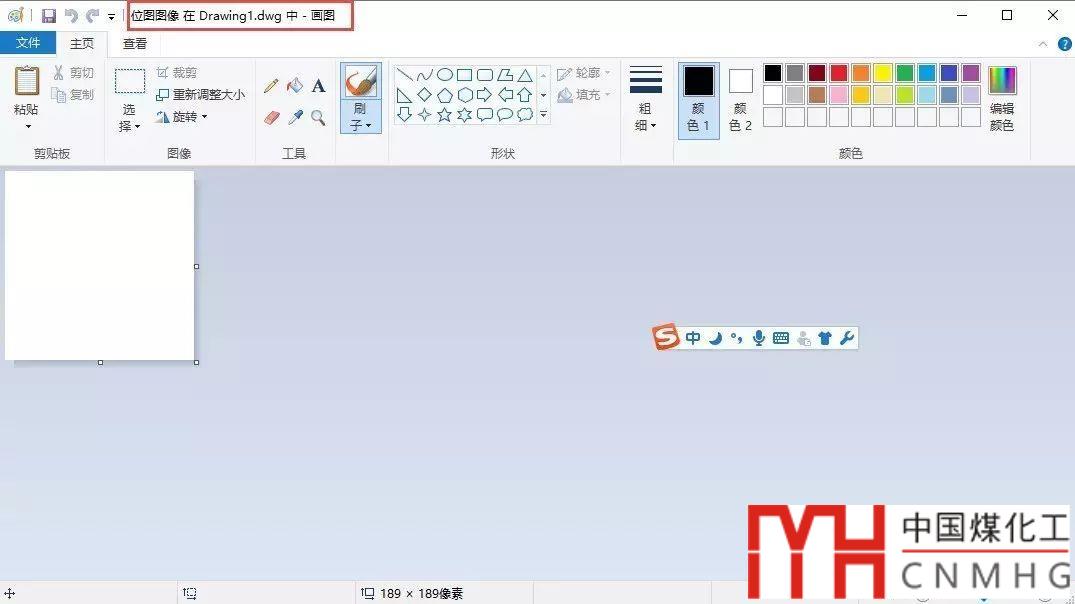Move the shapes gallery down one row
Viewport: 1075px width, 604px height.
pyautogui.click(x=543, y=95)
